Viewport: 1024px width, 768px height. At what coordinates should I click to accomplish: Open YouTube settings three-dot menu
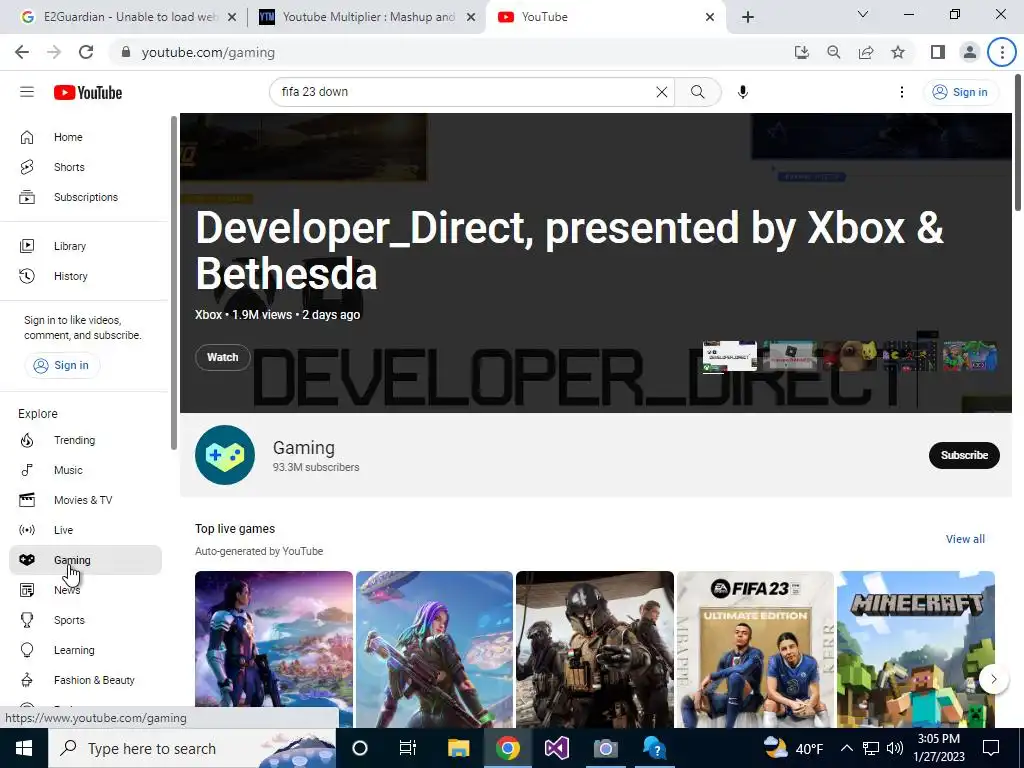[902, 92]
